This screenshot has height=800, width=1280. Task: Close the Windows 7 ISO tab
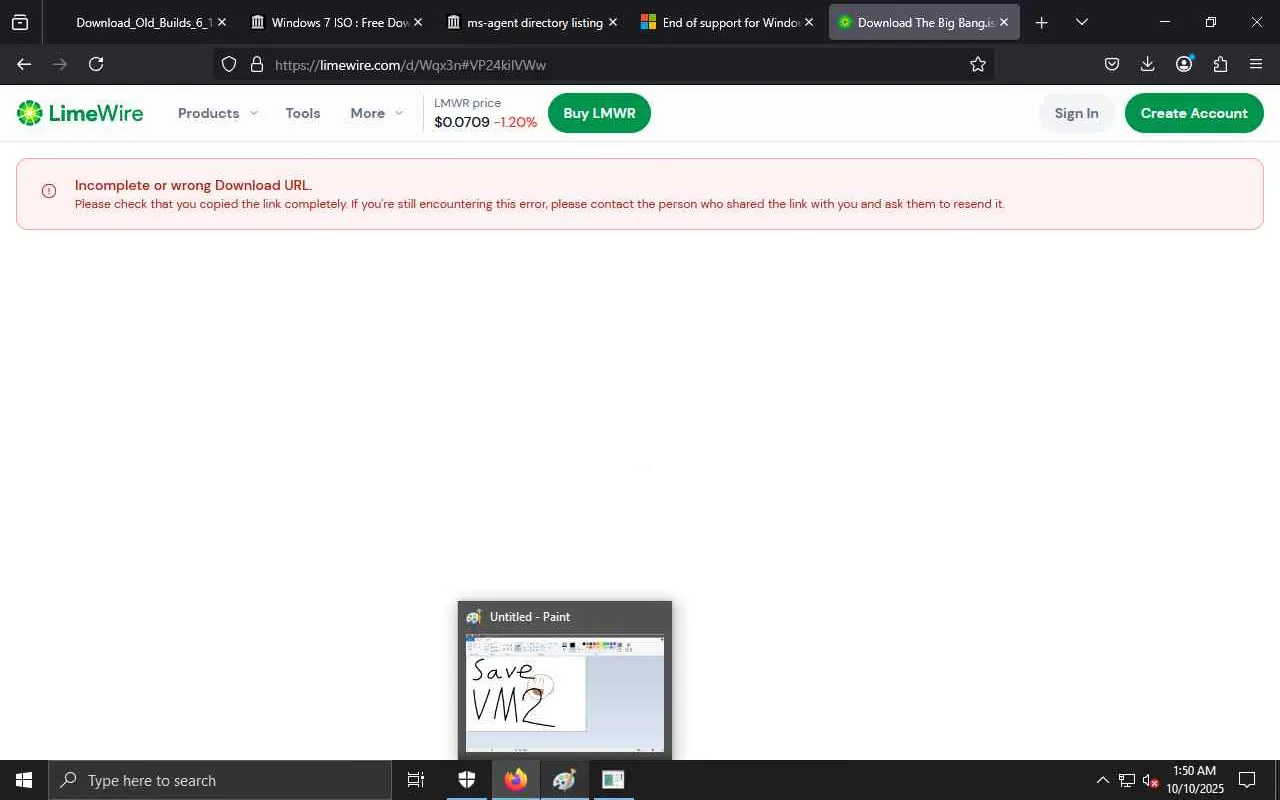(x=417, y=22)
